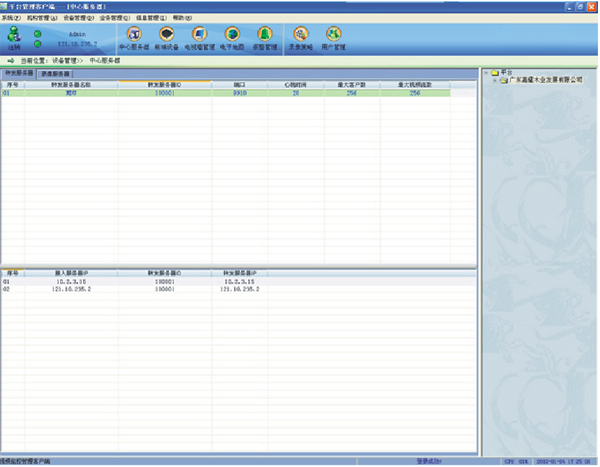Click the 端口 column header

(x=239, y=85)
